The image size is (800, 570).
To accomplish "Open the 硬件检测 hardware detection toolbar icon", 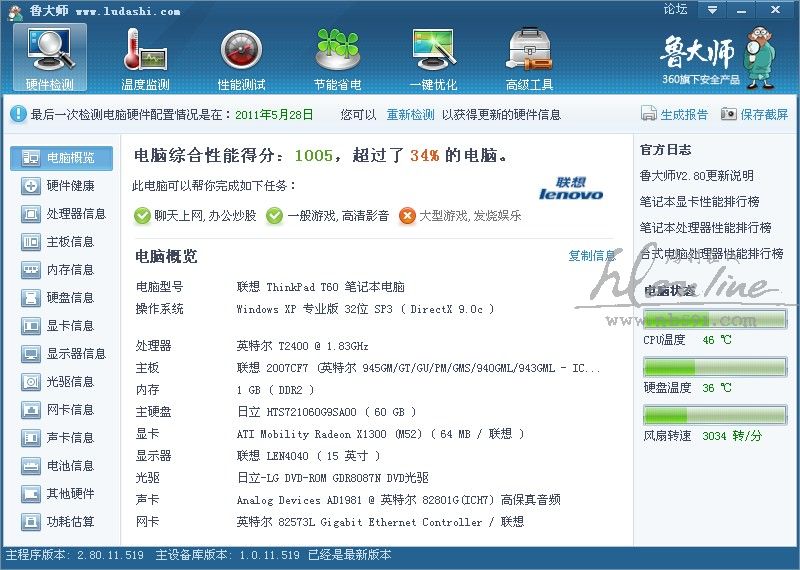I will 50,58.
